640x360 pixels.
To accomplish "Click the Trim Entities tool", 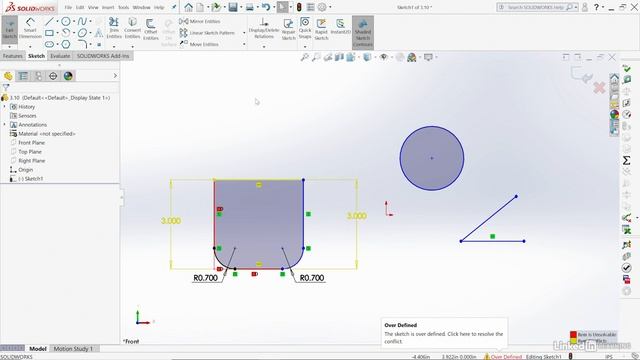I will point(114,28).
